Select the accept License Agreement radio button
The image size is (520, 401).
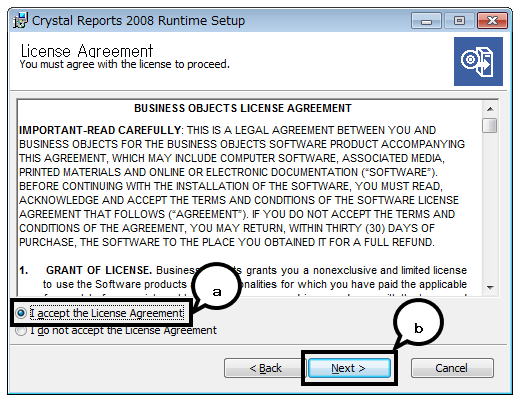(21, 313)
